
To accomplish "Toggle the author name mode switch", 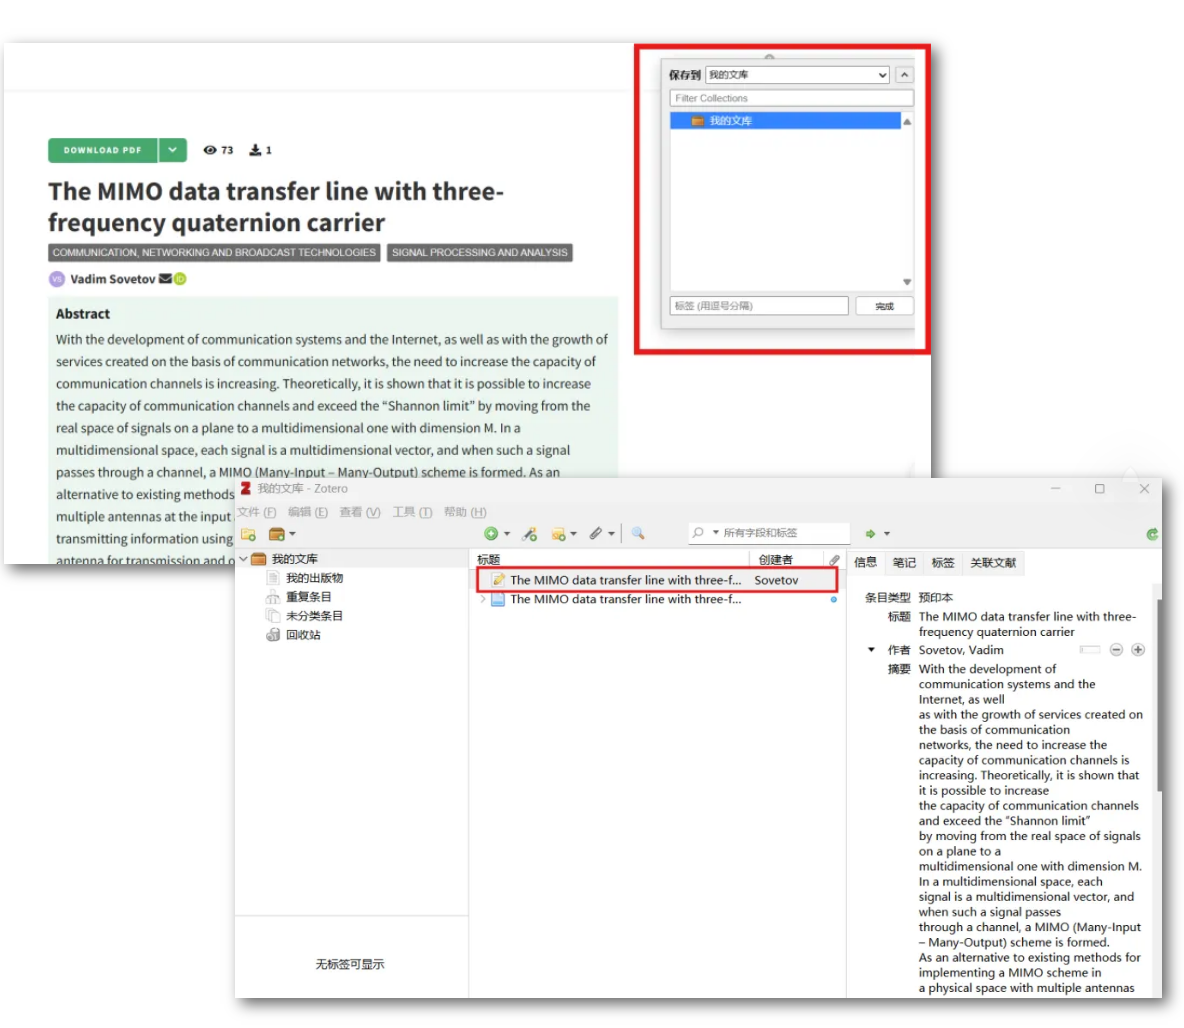I will click(1090, 650).
